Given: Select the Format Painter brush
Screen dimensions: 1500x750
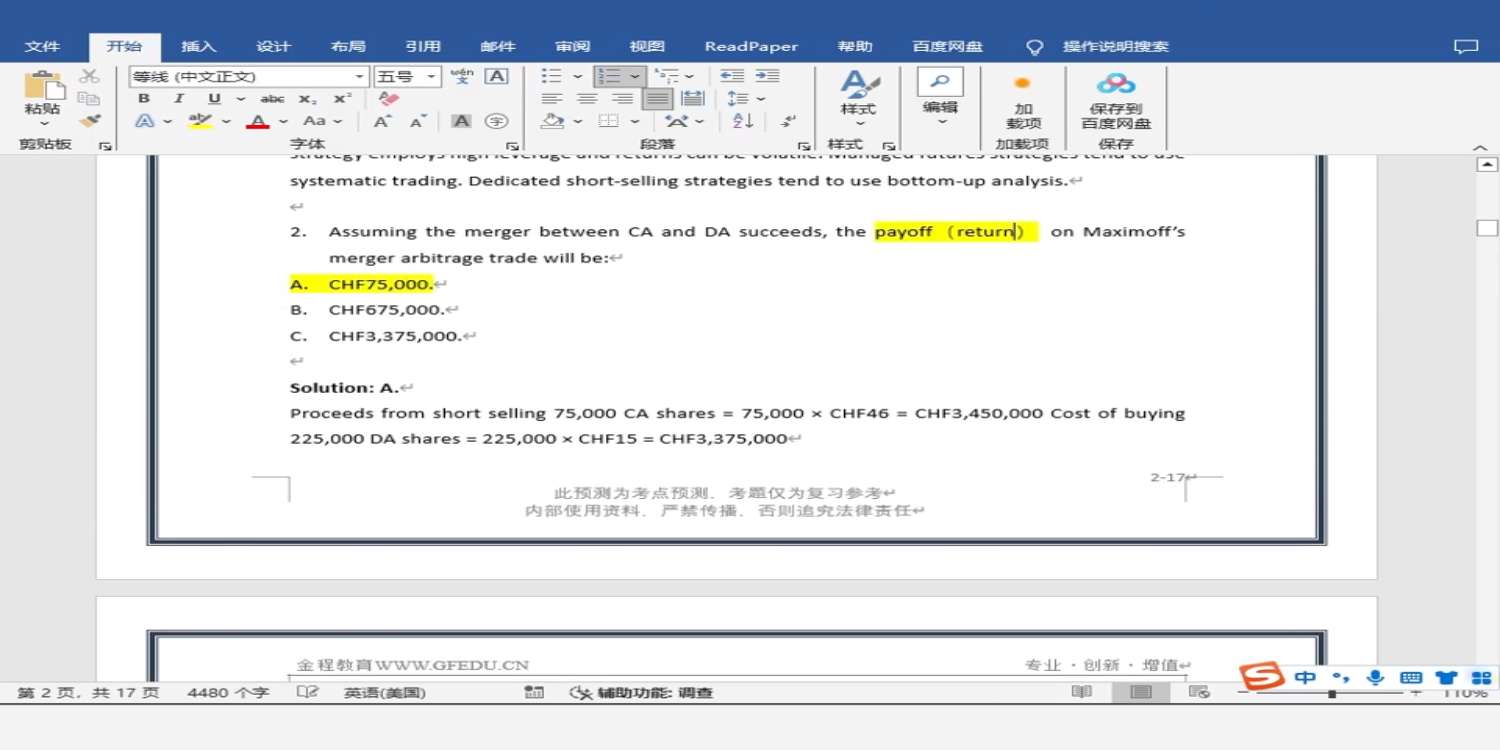Looking at the screenshot, I should click(x=90, y=121).
